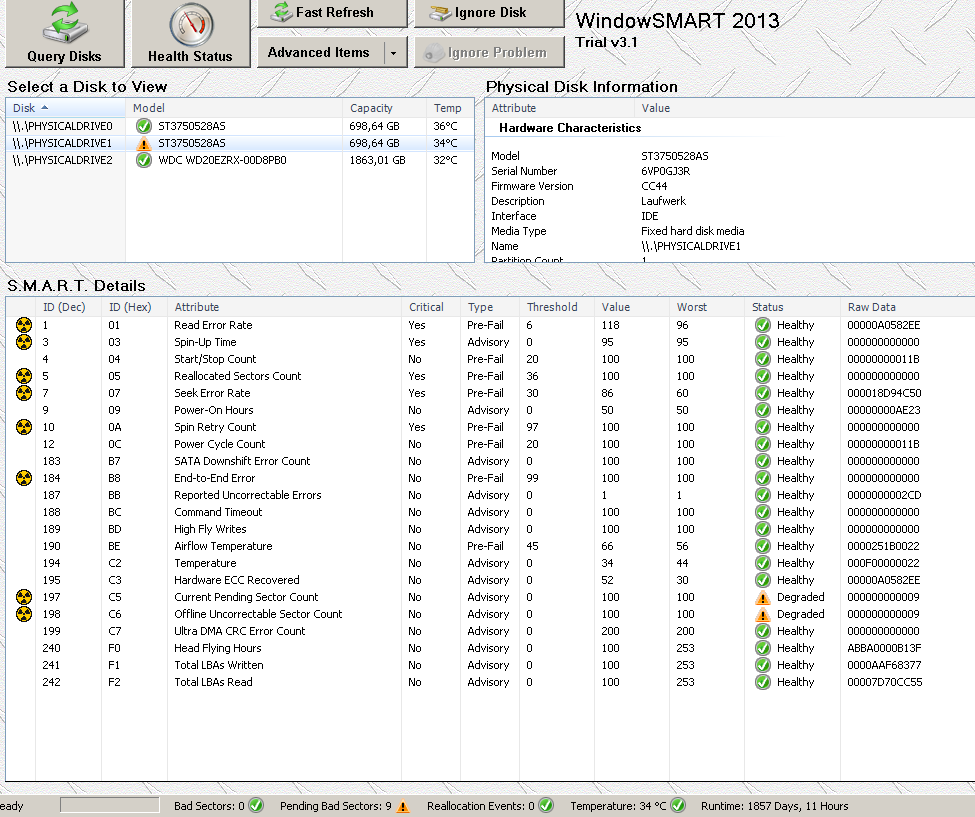
Task: Sort S.M.A.R.T. details by ID (Dec)
Action: [x=68, y=307]
